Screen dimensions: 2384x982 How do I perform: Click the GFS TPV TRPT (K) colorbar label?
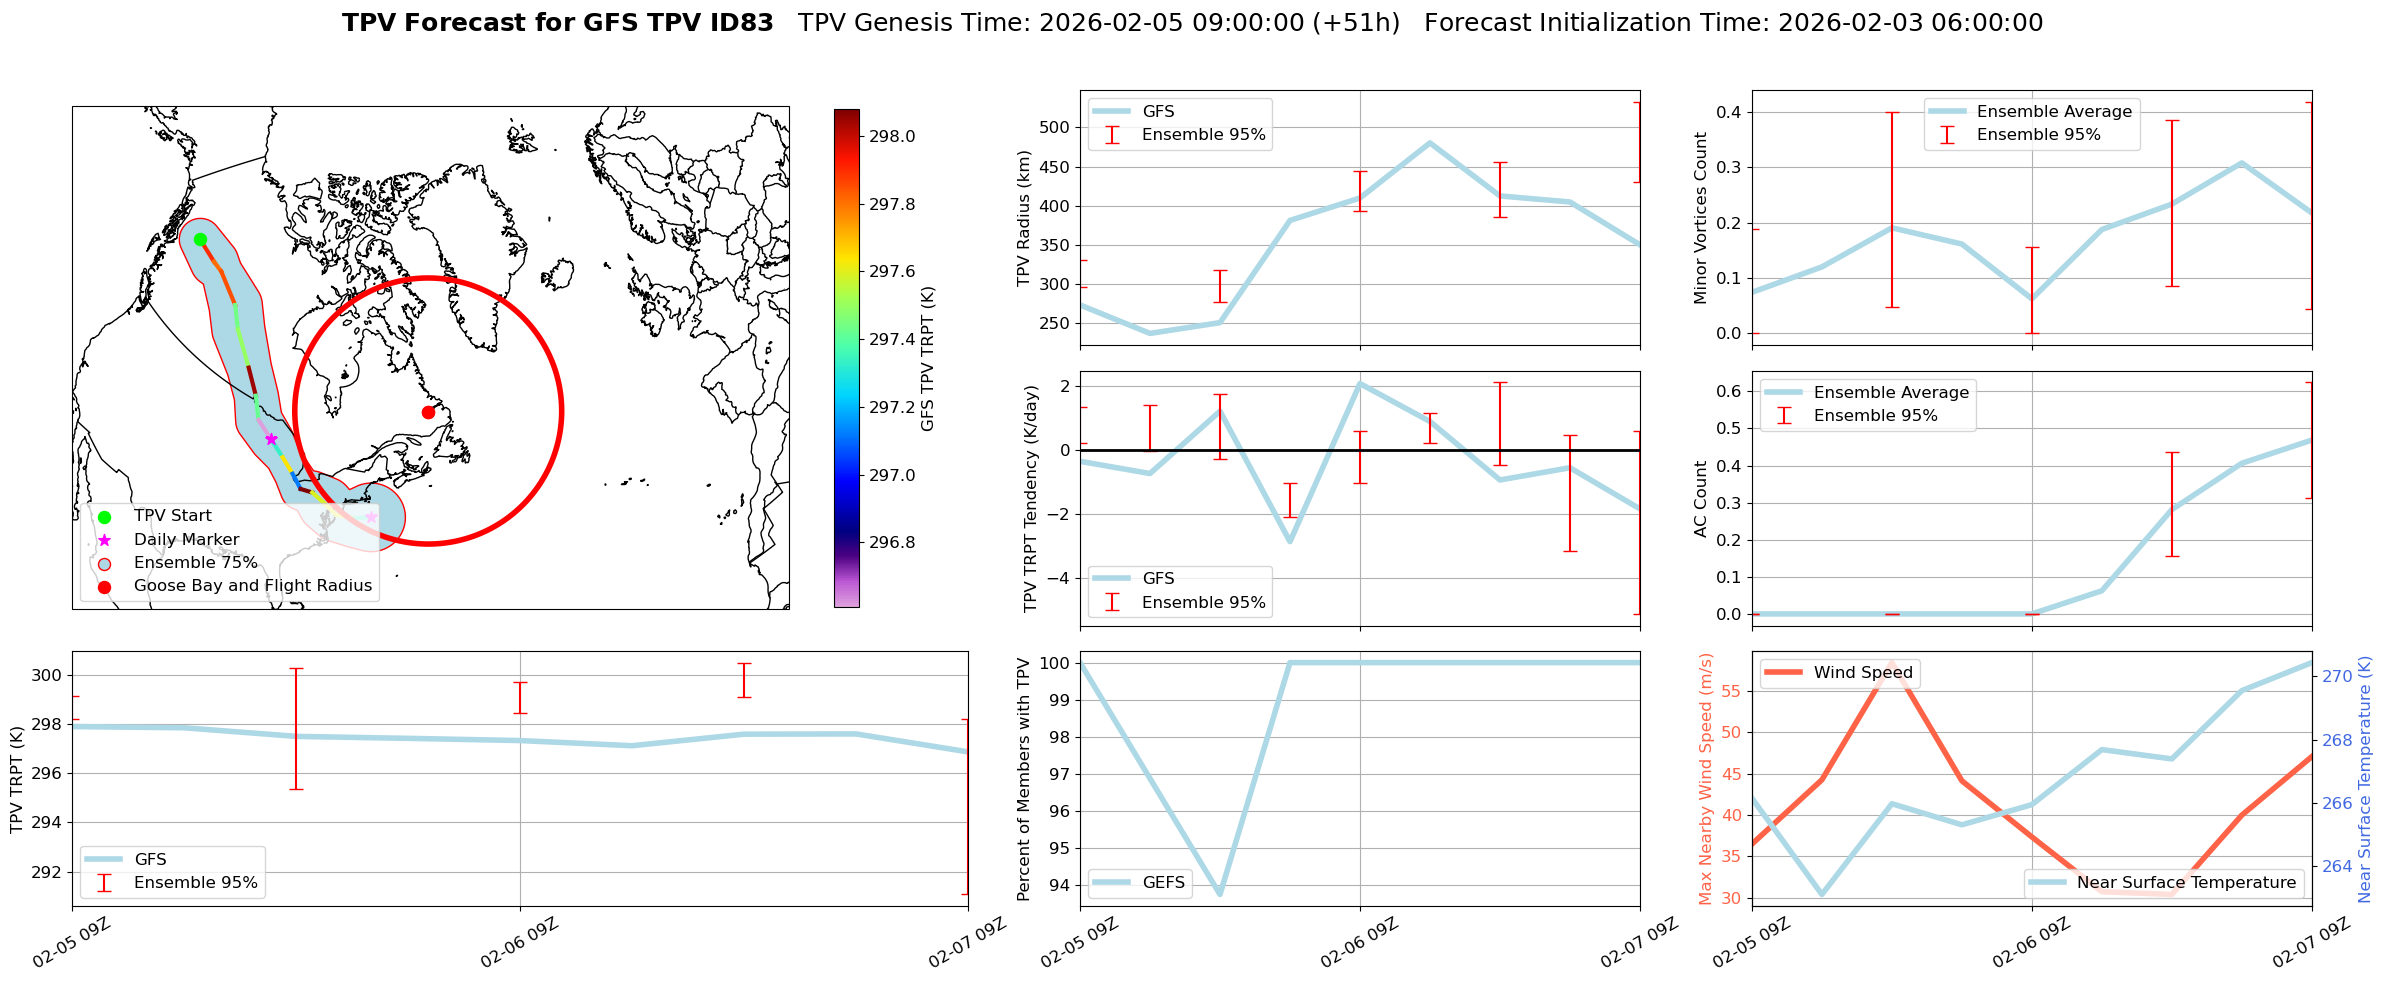(927, 358)
